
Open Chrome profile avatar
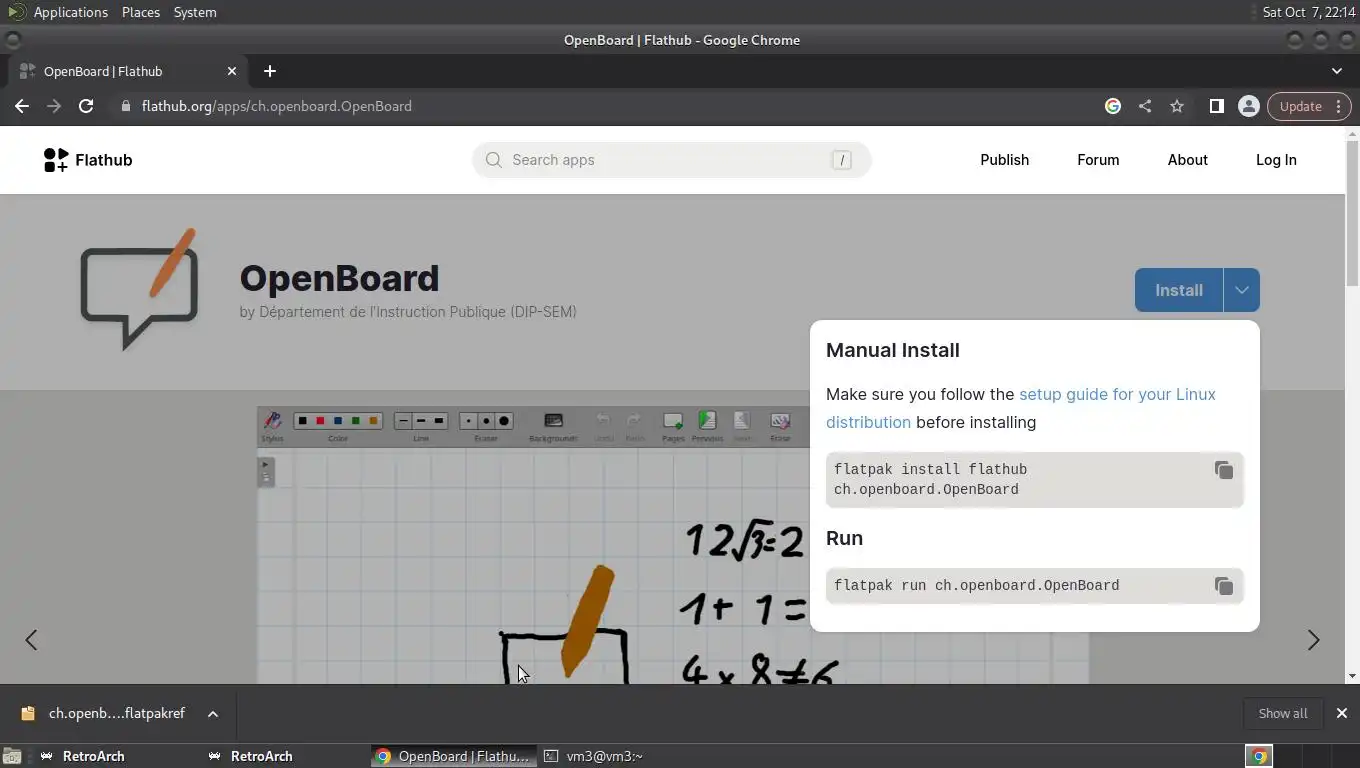(1248, 106)
